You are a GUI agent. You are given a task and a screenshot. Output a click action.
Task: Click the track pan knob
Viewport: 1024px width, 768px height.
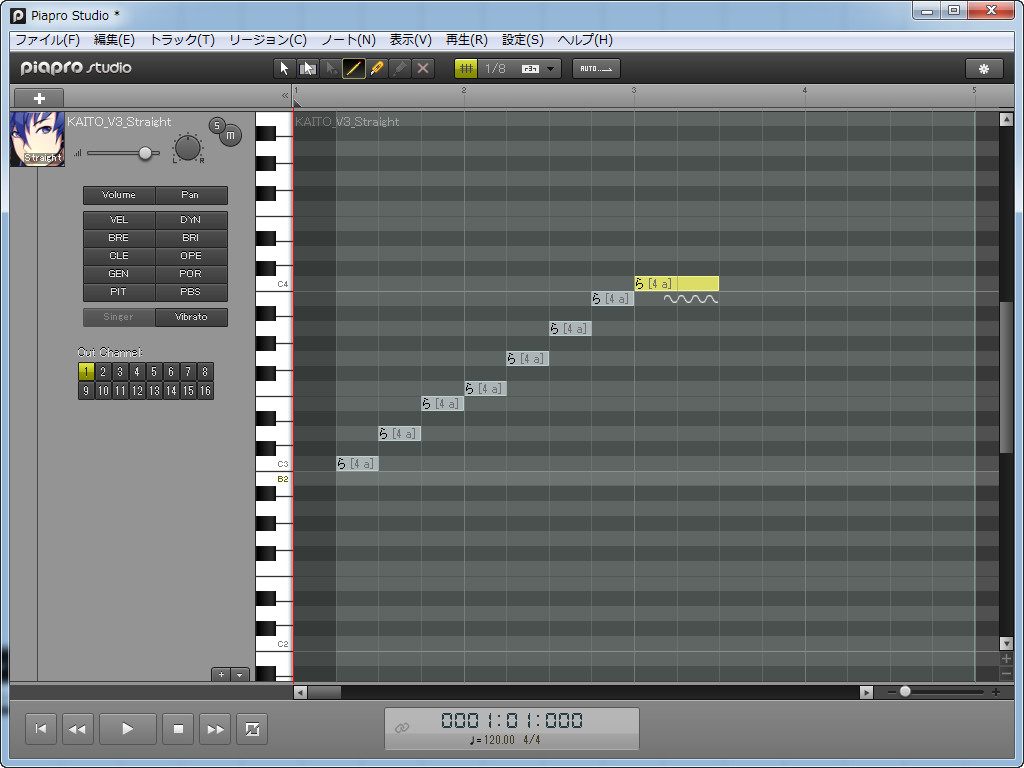point(188,148)
